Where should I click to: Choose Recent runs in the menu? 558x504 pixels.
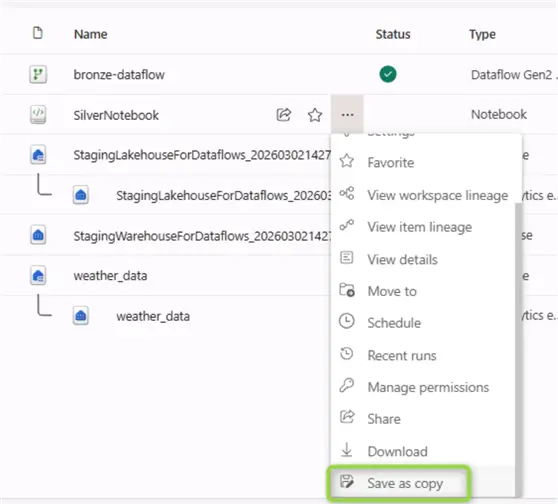click(423, 355)
